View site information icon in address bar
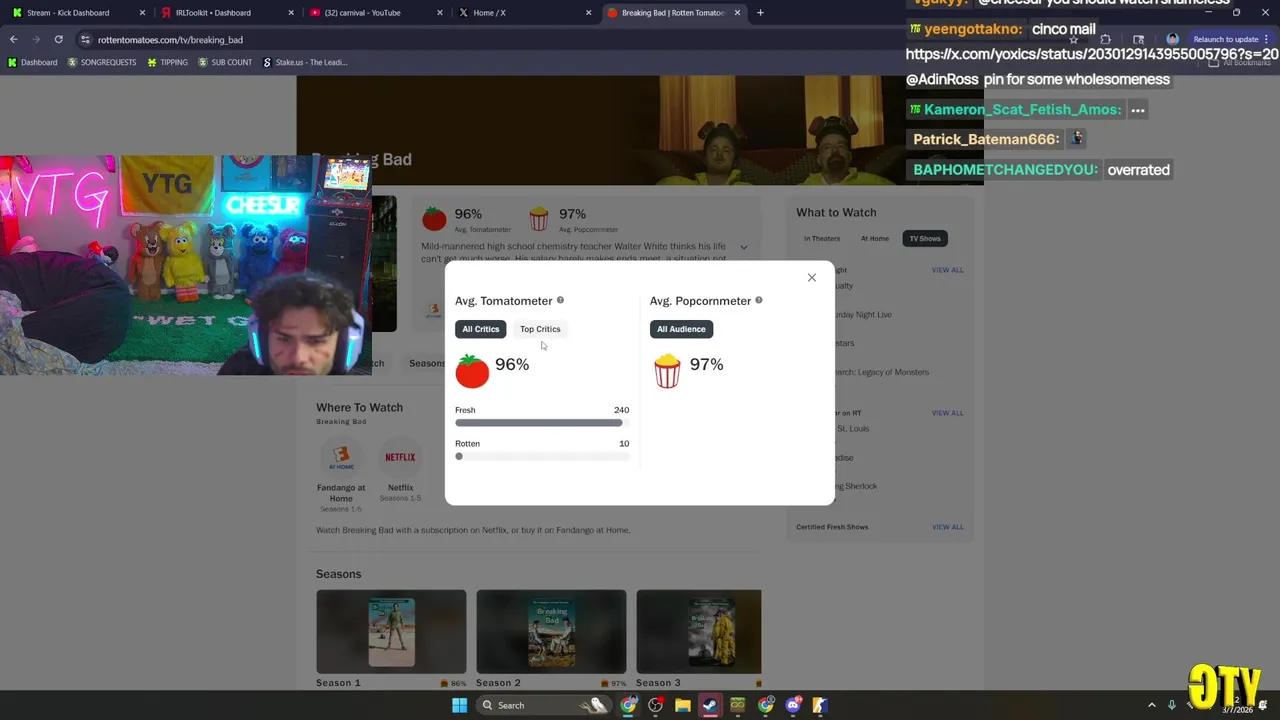This screenshot has height=720, width=1280. point(85,39)
